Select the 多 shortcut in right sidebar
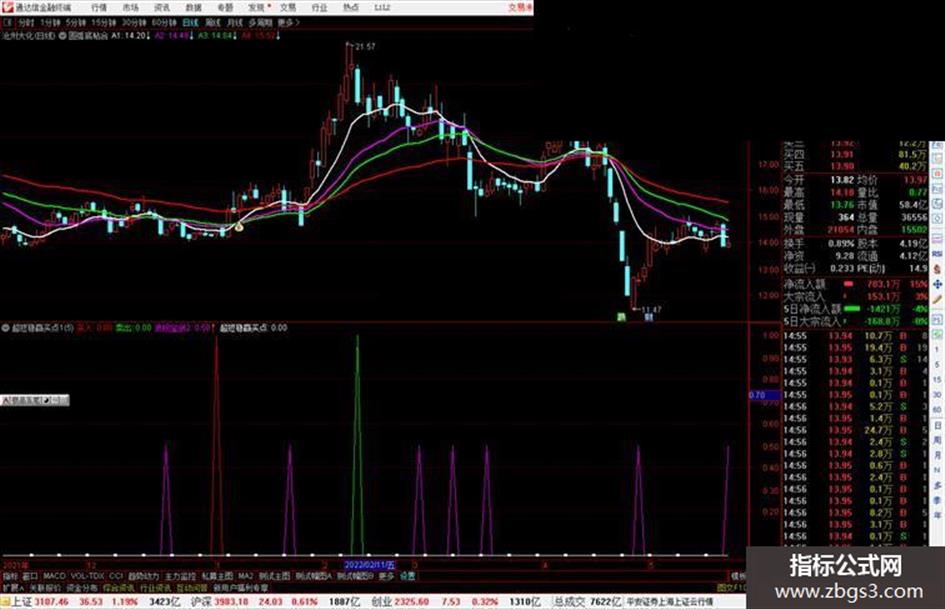Viewport: 945px width, 609px height. coord(937,486)
